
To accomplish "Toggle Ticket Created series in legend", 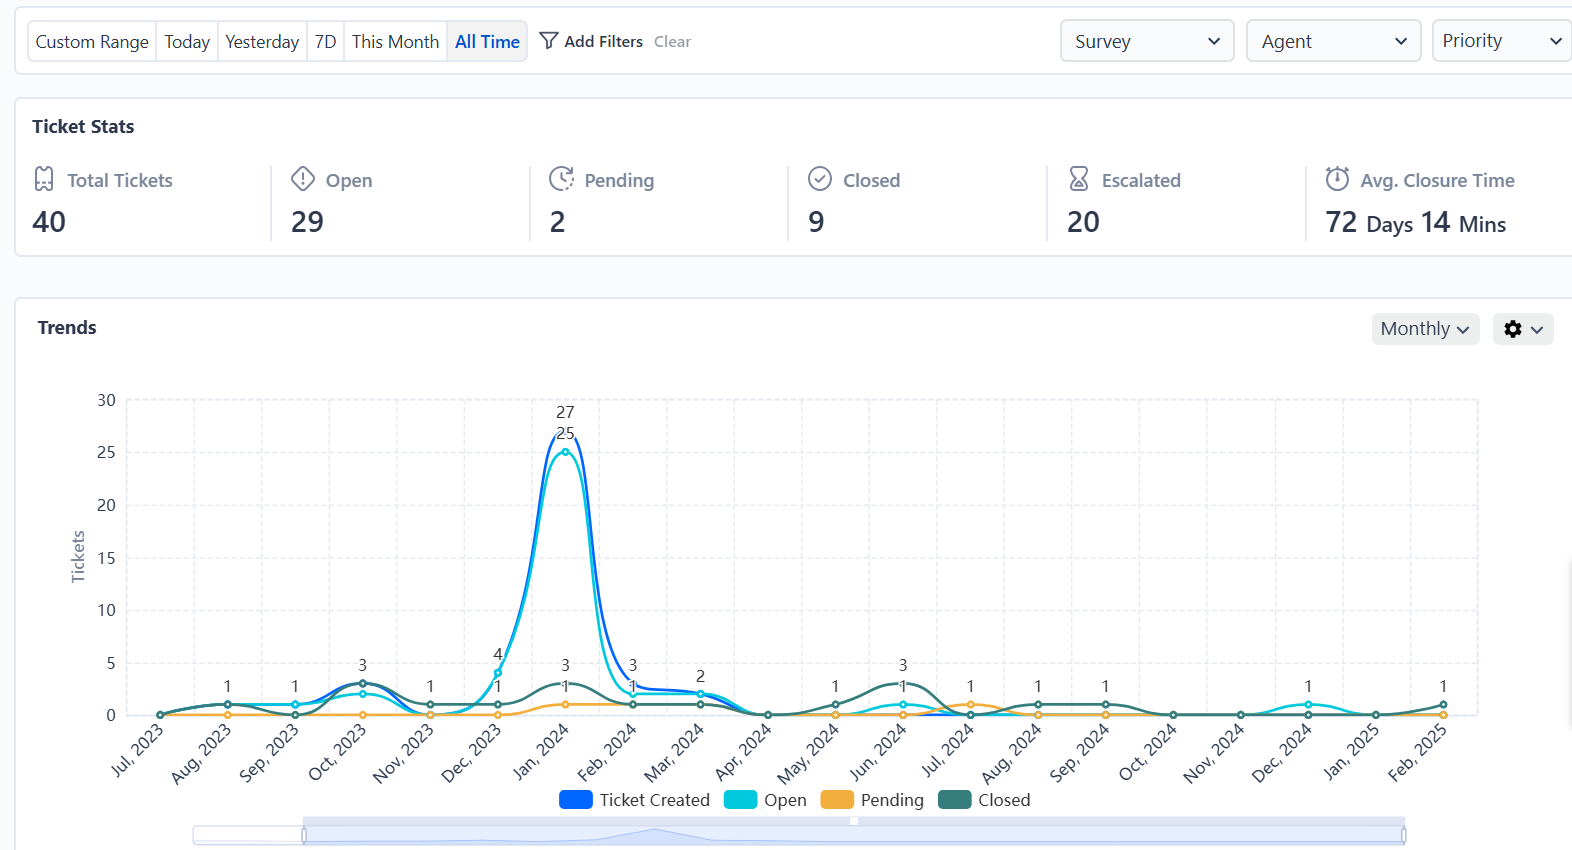I will coord(634,800).
